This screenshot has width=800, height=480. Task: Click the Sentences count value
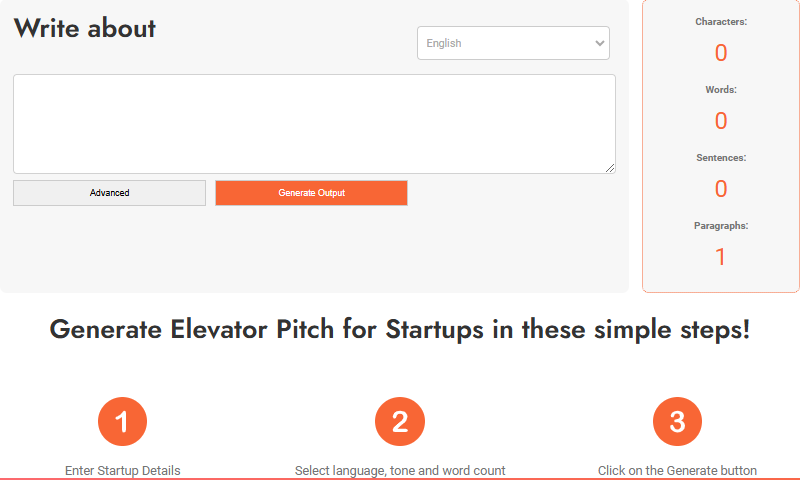click(721, 189)
